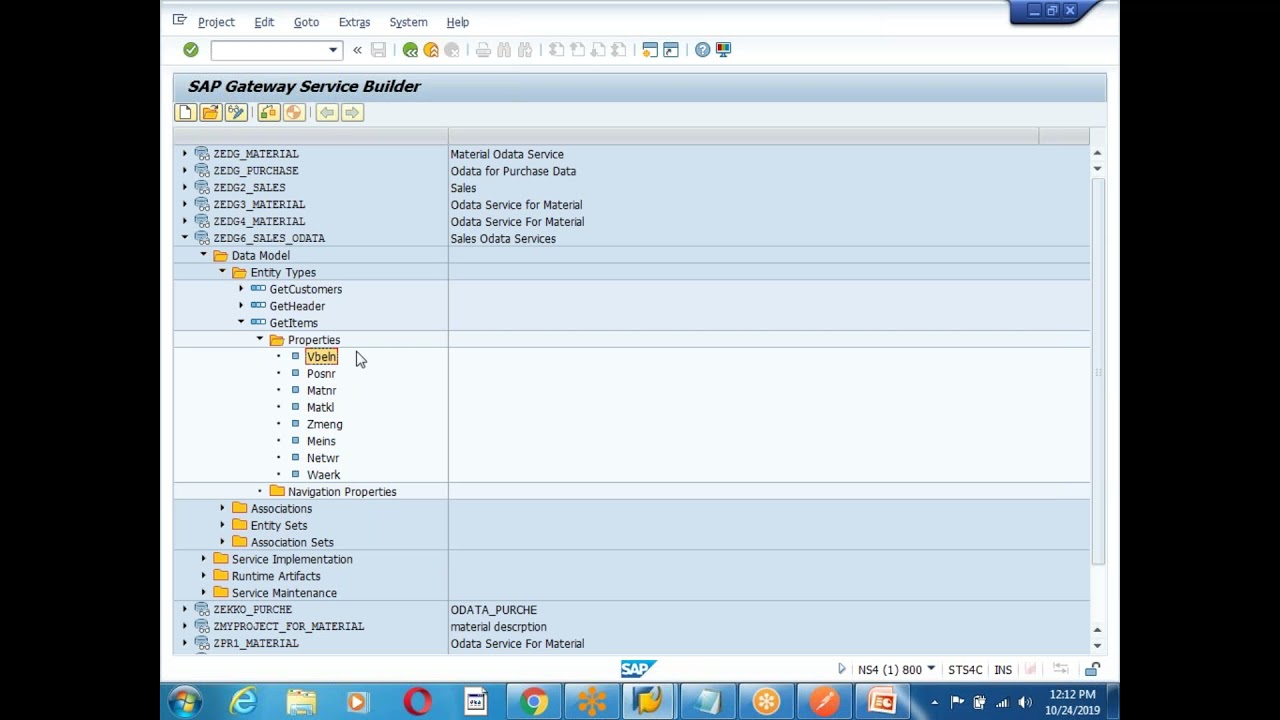The image size is (1280, 720).
Task: Click the yellow right navigation arrow icon
Action: tap(351, 113)
